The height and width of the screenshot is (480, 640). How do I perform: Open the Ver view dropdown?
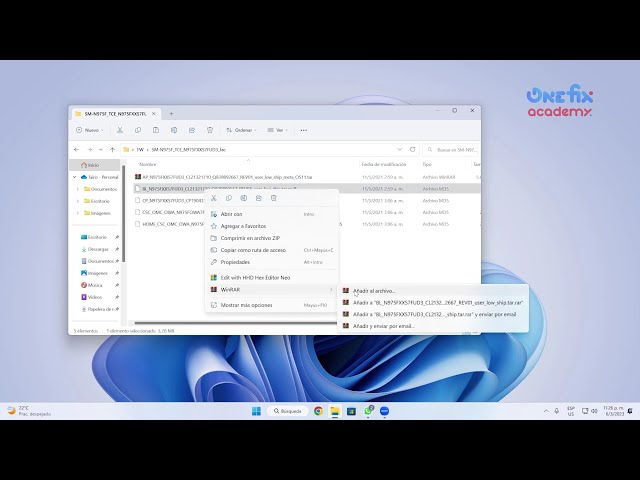(x=278, y=130)
